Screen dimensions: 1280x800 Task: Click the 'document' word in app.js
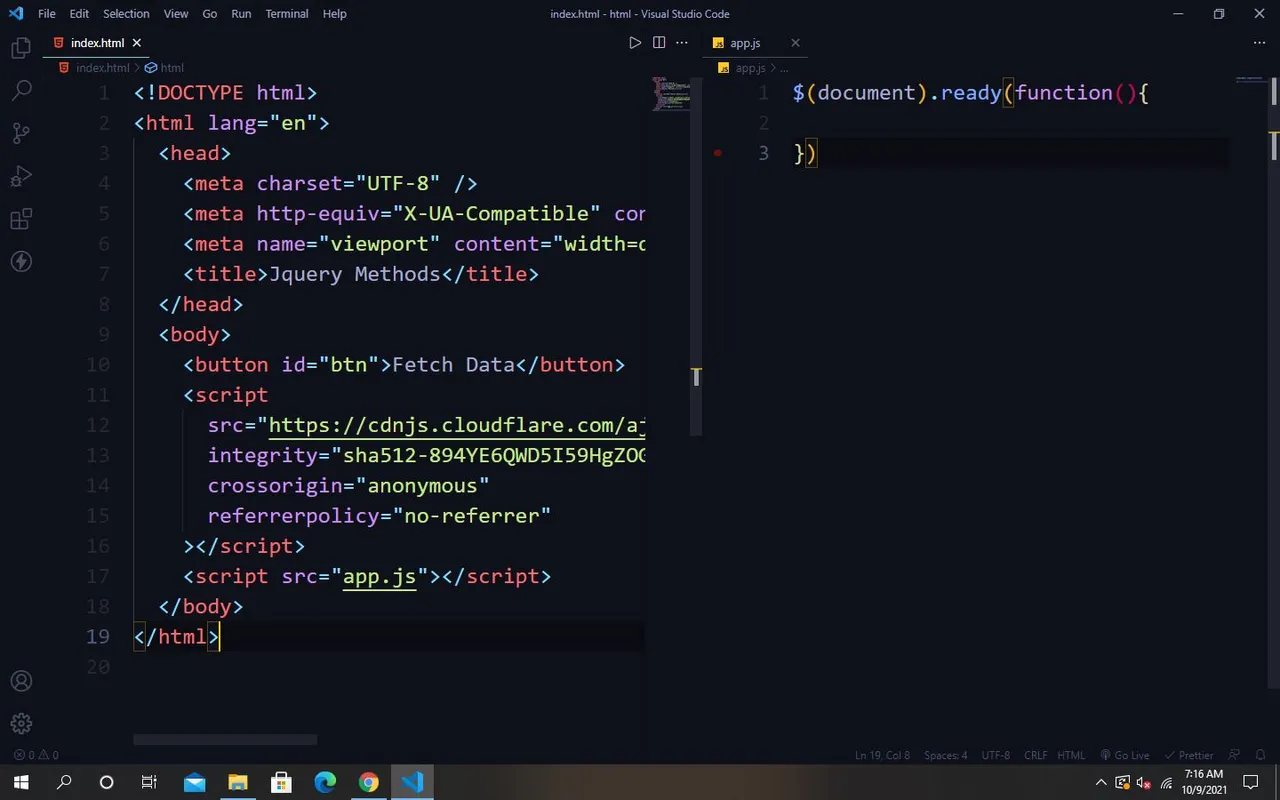point(866,93)
